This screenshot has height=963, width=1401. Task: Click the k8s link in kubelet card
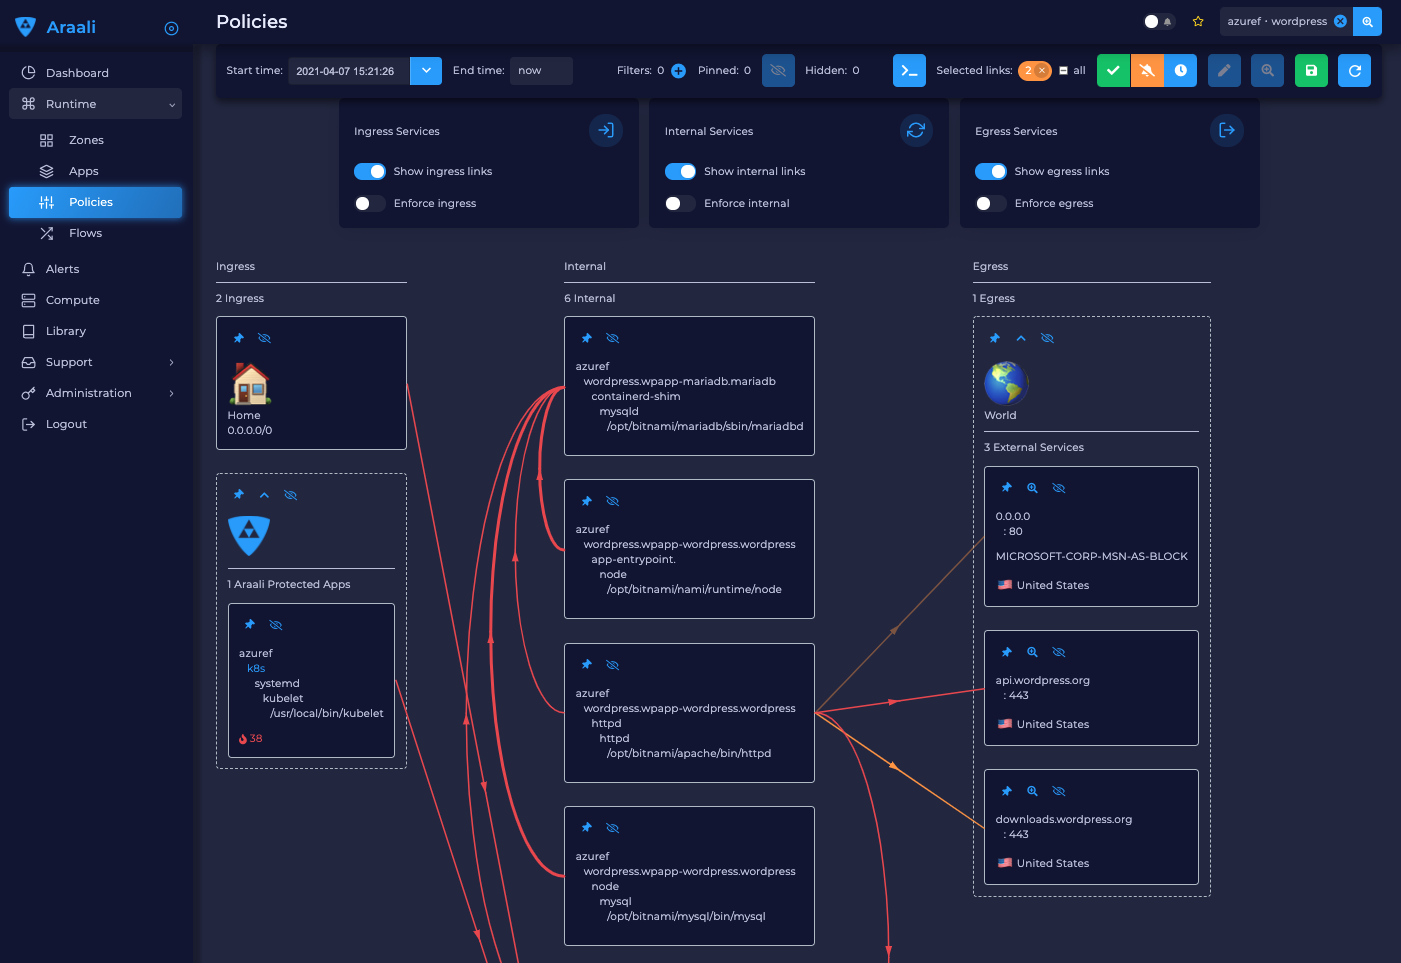(x=256, y=668)
